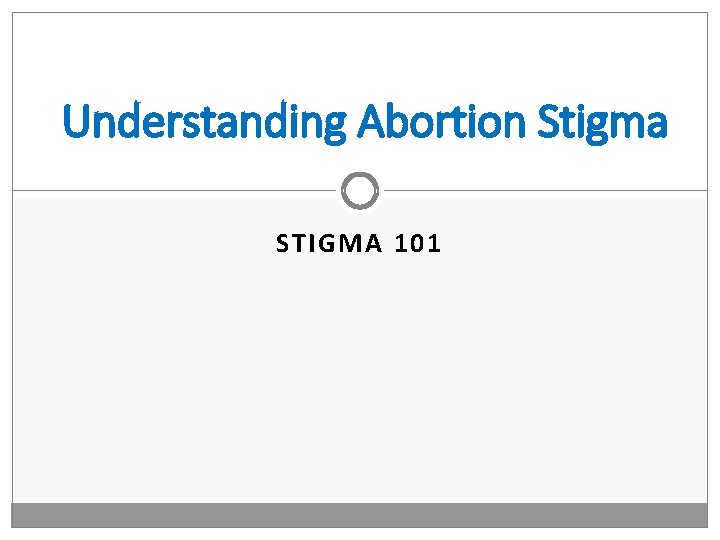Select the word "Stigma" in blue title
The height and width of the screenshot is (540, 720).
[602, 123]
